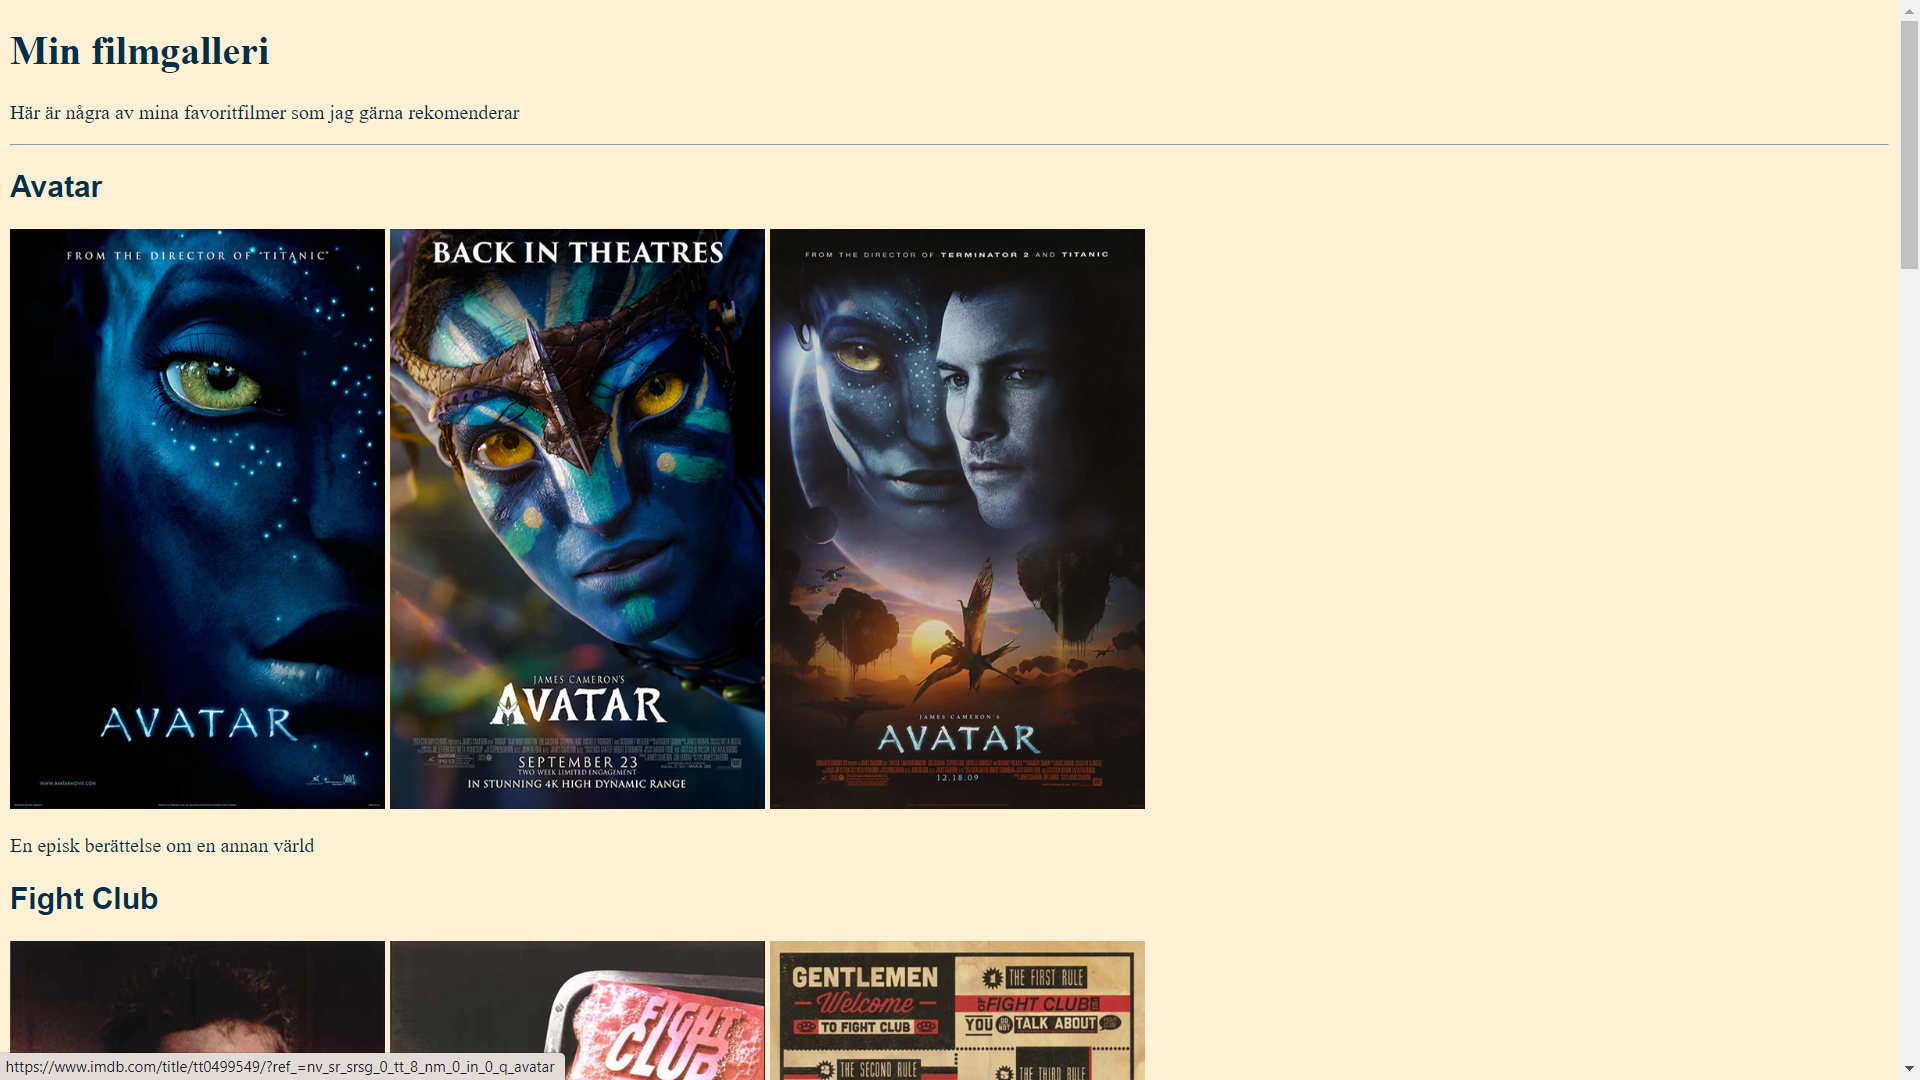Click the Fight Club section heading
This screenshot has width=1920, height=1080.
pyautogui.click(x=84, y=899)
